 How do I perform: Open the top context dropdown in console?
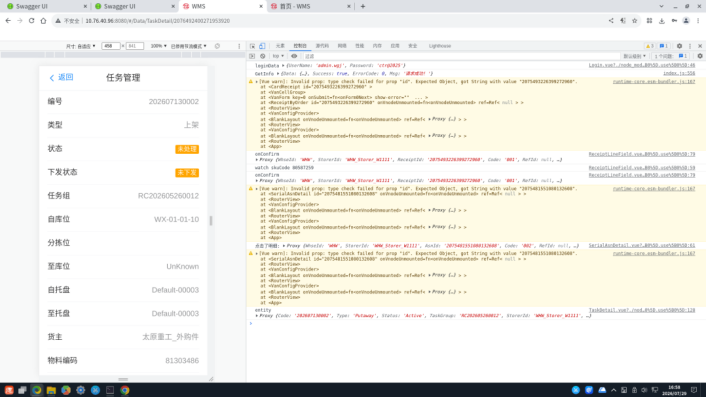click(278, 56)
